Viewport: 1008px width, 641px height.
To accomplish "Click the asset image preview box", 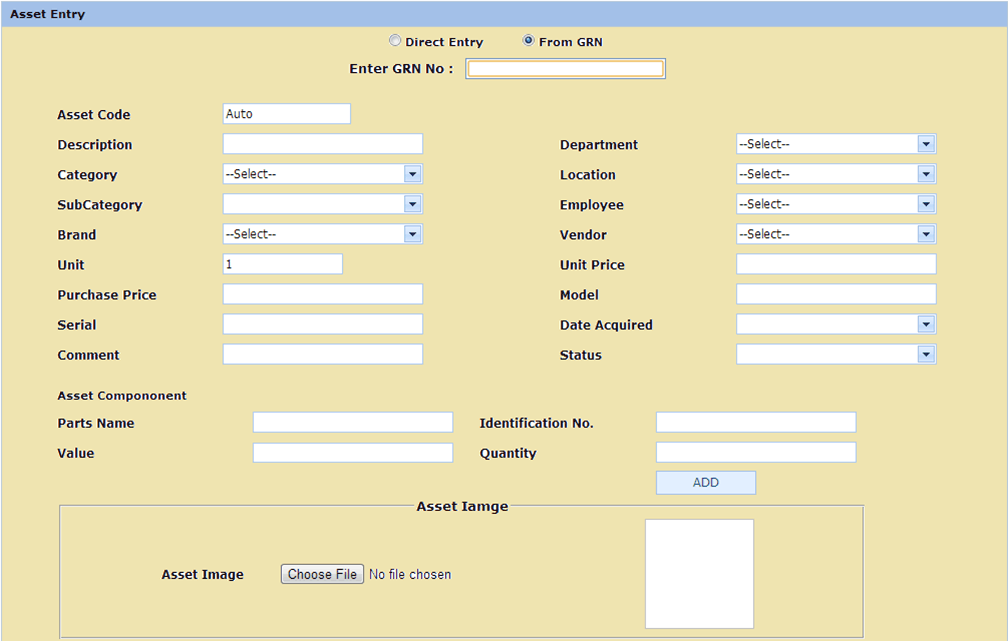I will pos(699,573).
